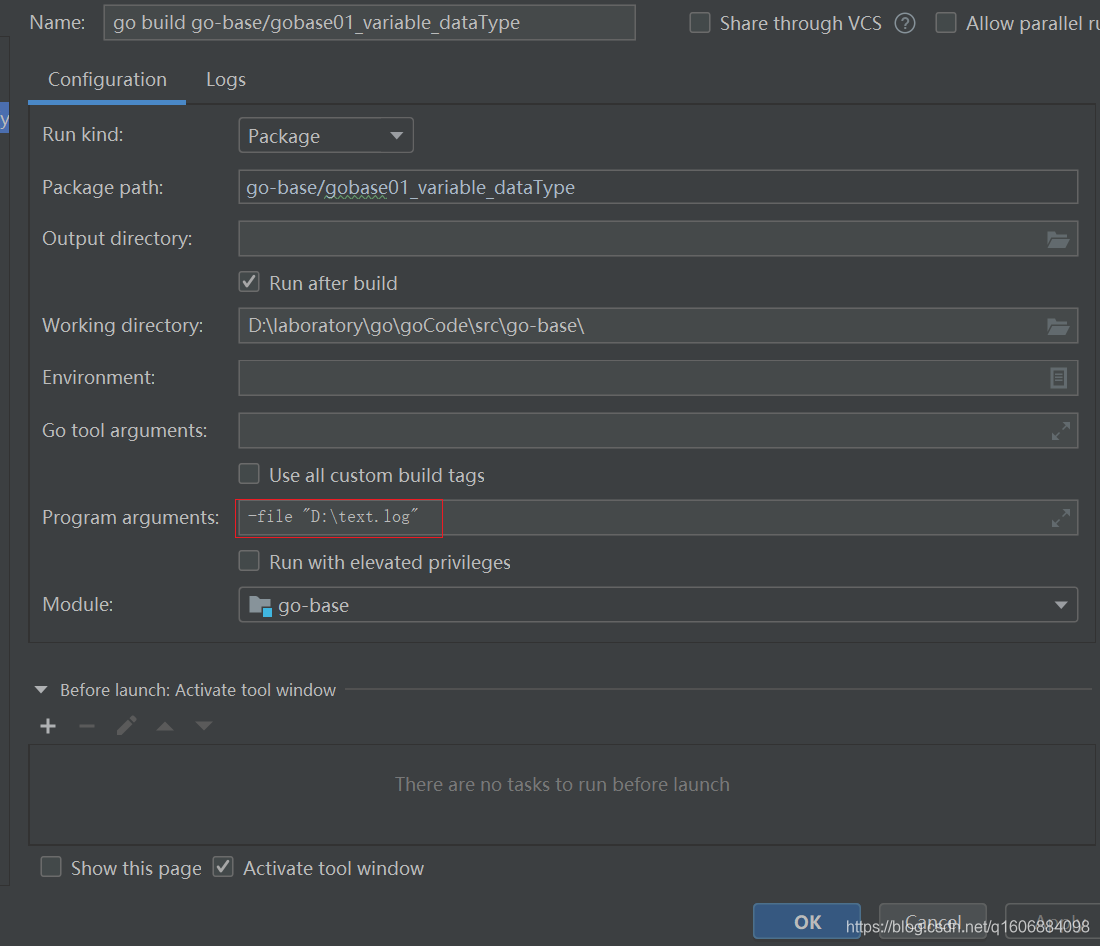Toggle Share through VCS checkbox

[x=699, y=23]
